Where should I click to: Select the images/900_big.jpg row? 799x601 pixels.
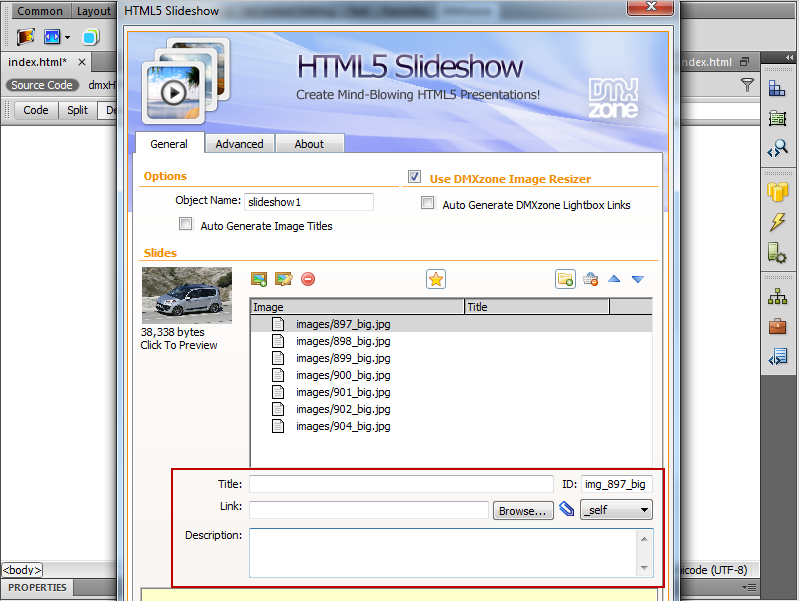(x=451, y=375)
